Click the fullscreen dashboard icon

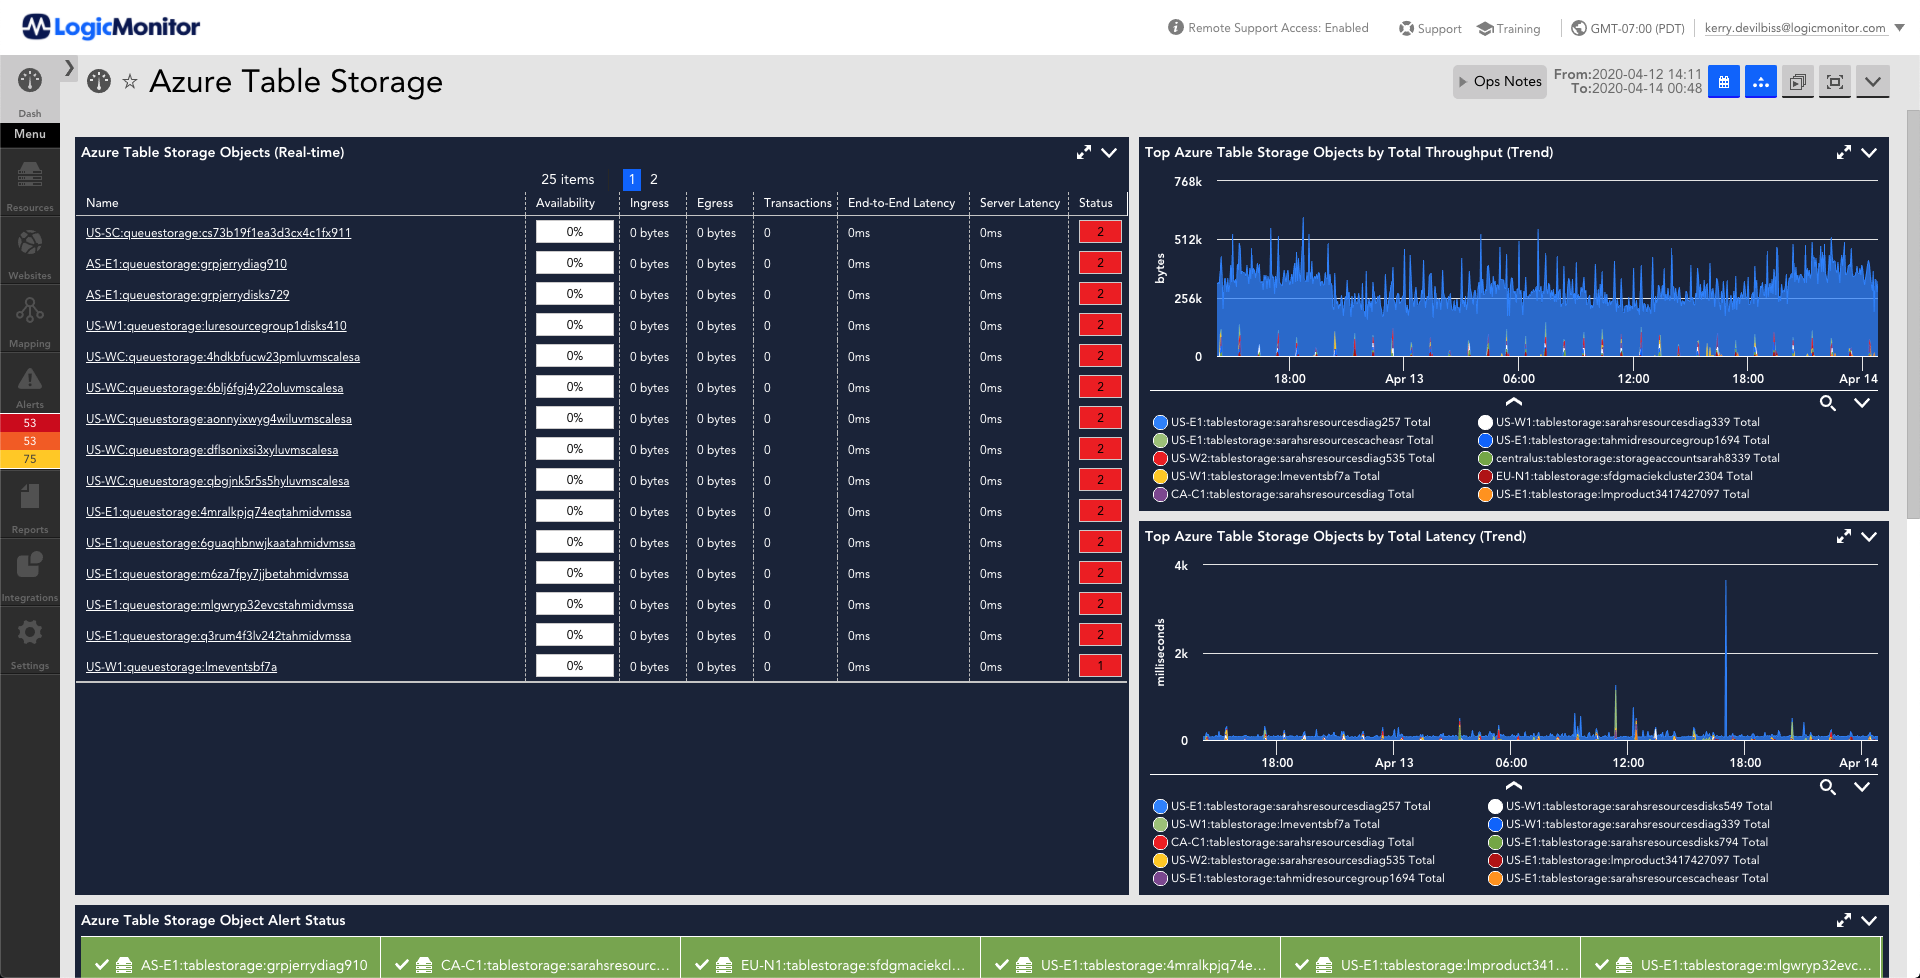pyautogui.click(x=1834, y=82)
